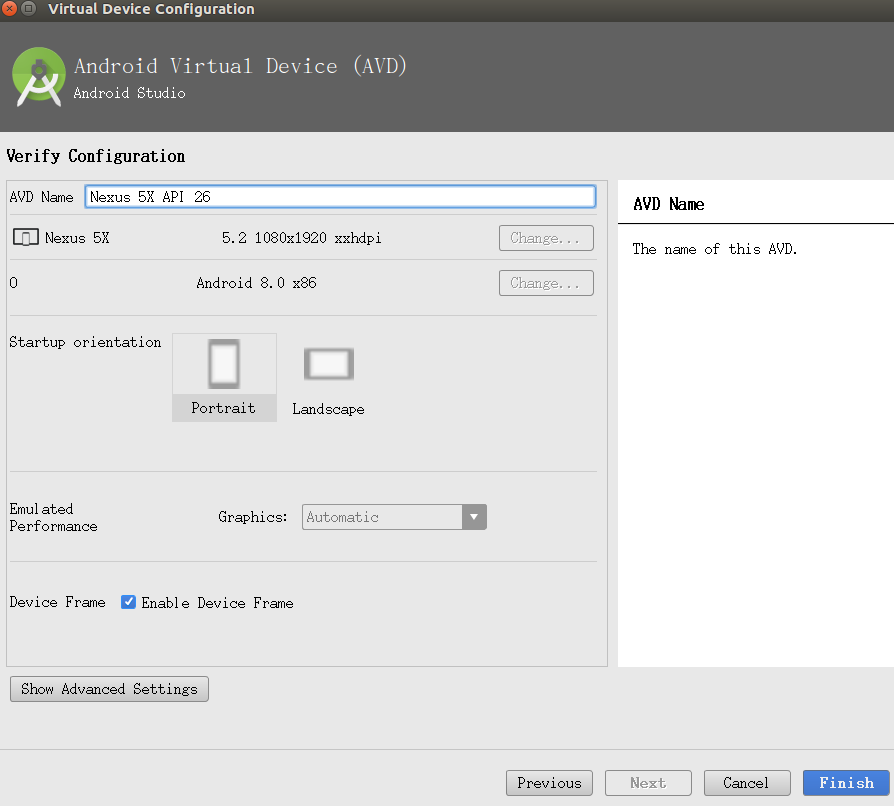
Task: Uncheck Enable Device Frame checkbox
Action: tap(128, 602)
